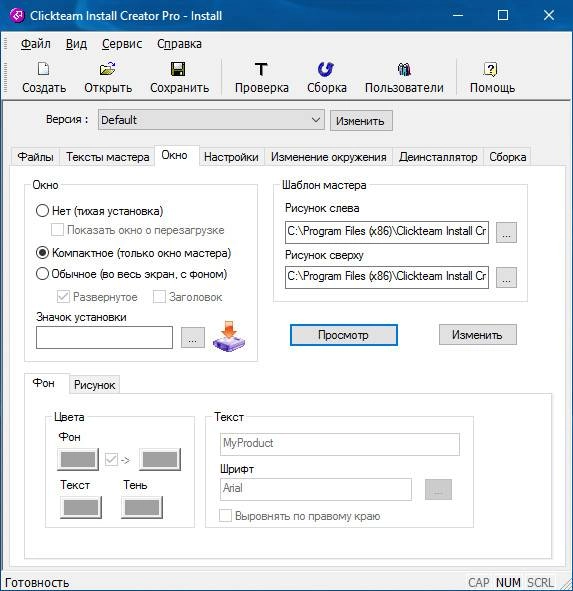Maximize the Install Creator window
Viewport: 573px width, 591px height.
pyautogui.click(x=503, y=15)
